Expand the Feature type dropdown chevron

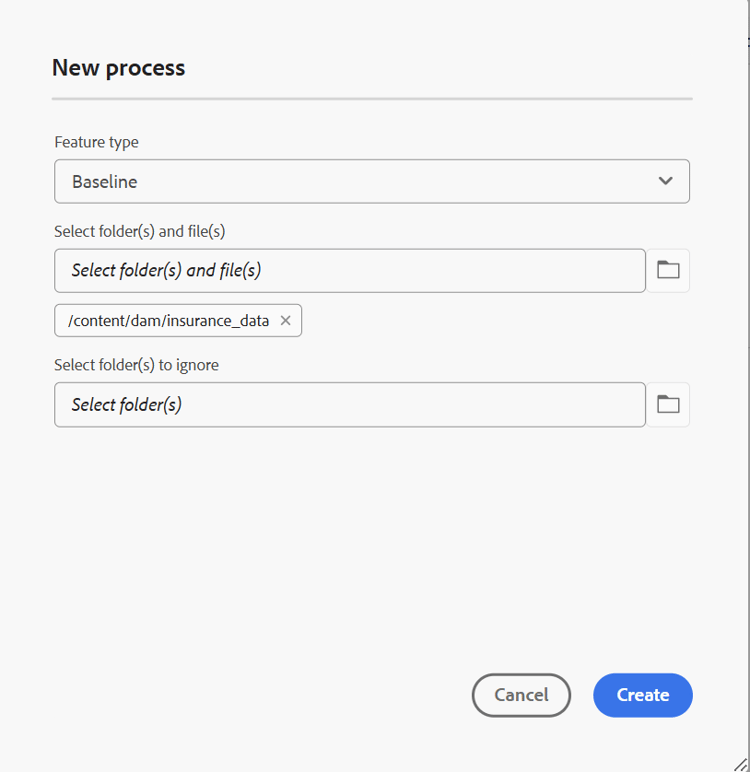tap(665, 181)
